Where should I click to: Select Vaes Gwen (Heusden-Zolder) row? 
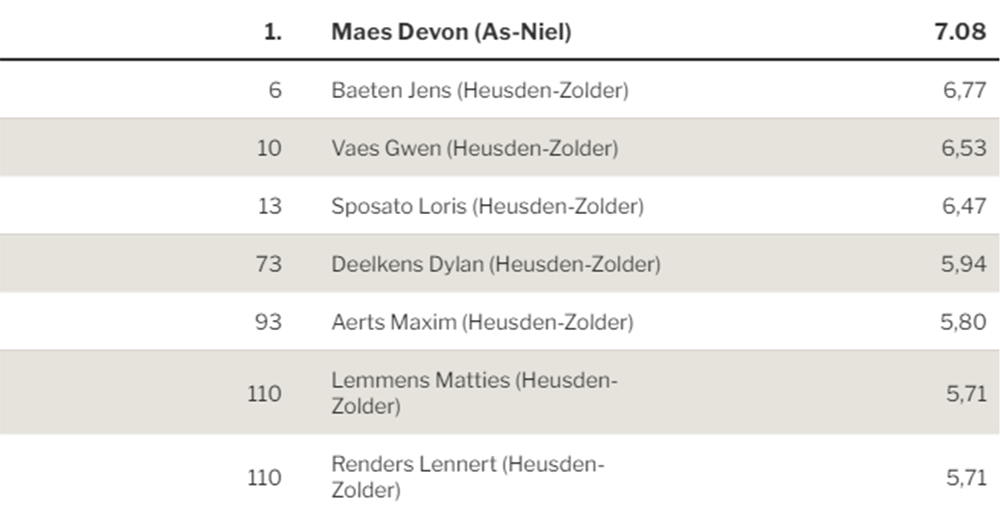click(499, 147)
